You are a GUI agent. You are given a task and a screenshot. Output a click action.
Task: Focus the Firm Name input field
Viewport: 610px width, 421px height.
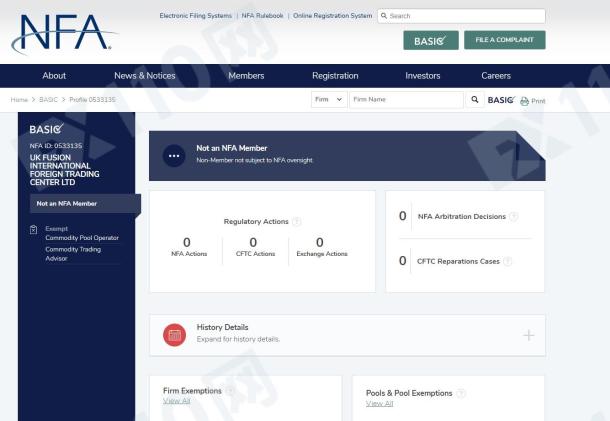407,100
